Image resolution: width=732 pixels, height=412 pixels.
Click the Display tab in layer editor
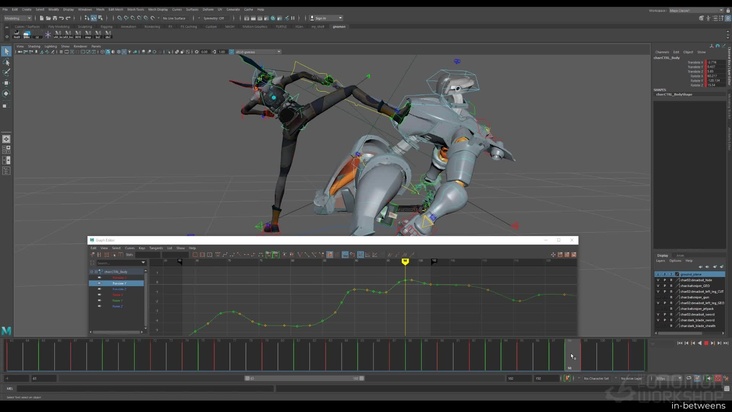coord(662,255)
